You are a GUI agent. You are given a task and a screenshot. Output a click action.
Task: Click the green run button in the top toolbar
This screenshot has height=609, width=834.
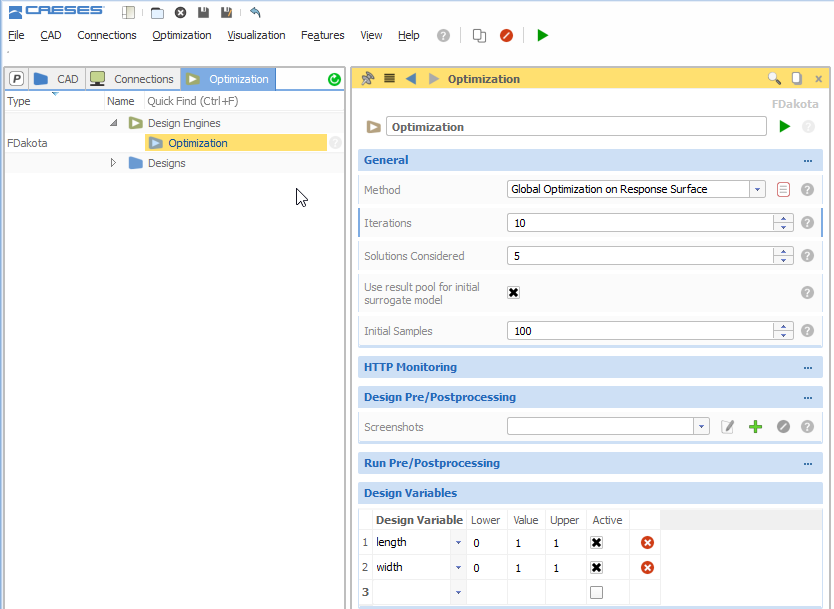[x=542, y=35]
